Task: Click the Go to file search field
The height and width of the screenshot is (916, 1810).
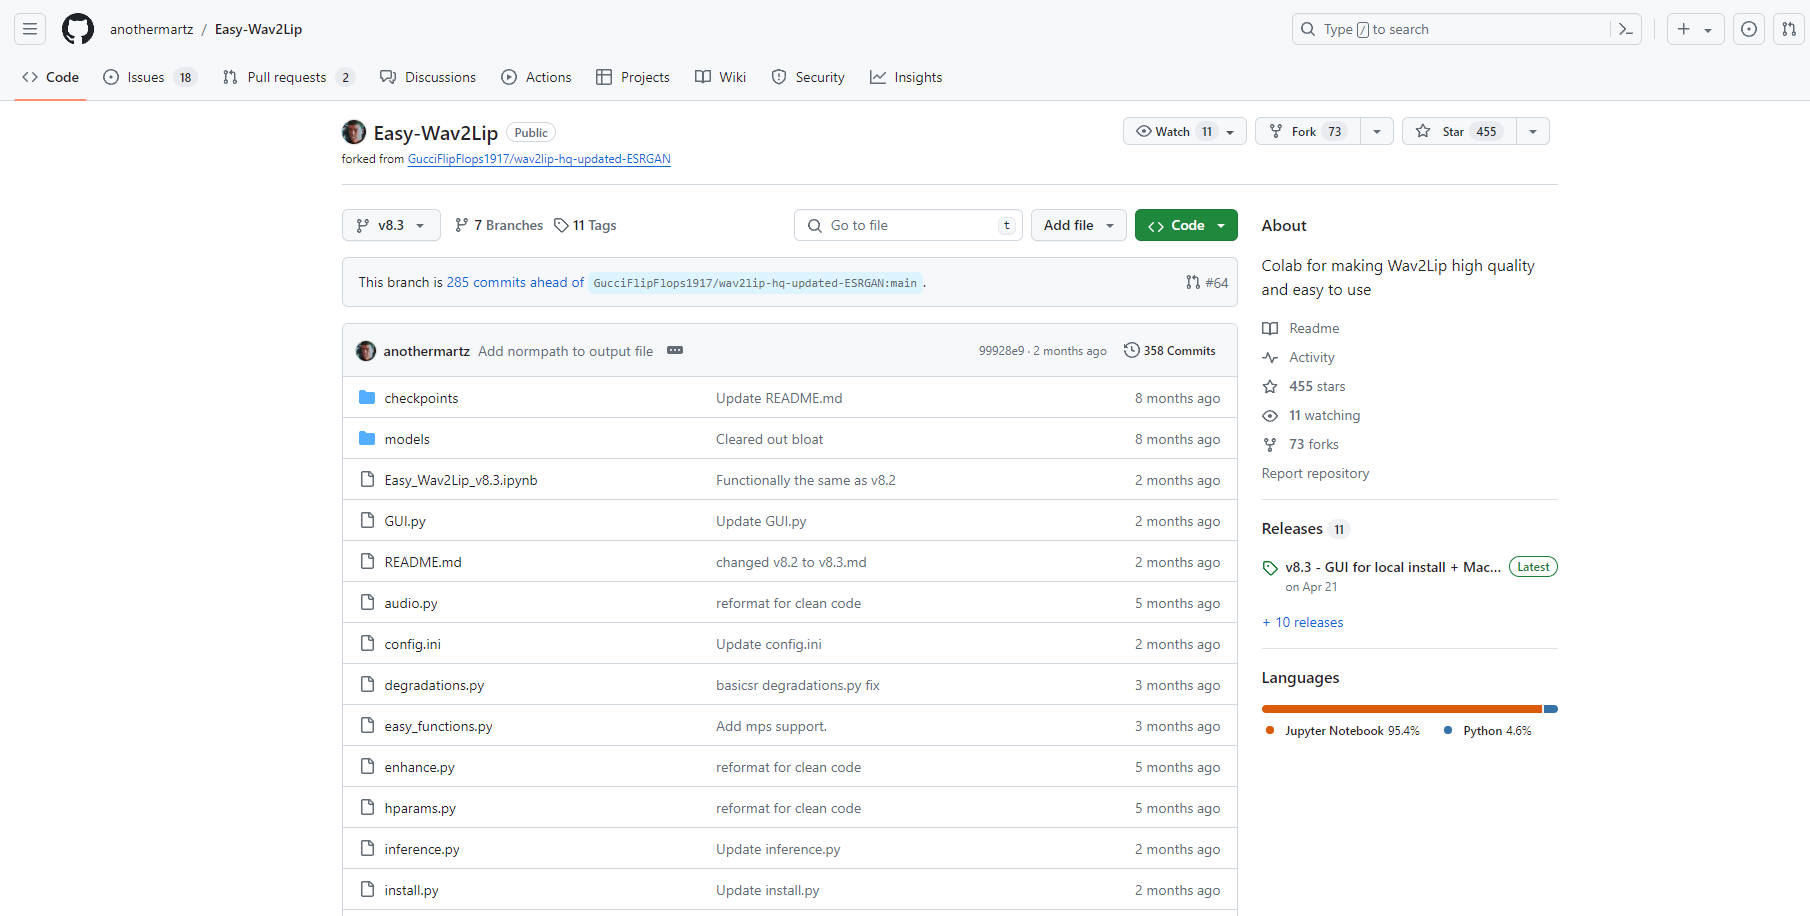Action: (905, 225)
